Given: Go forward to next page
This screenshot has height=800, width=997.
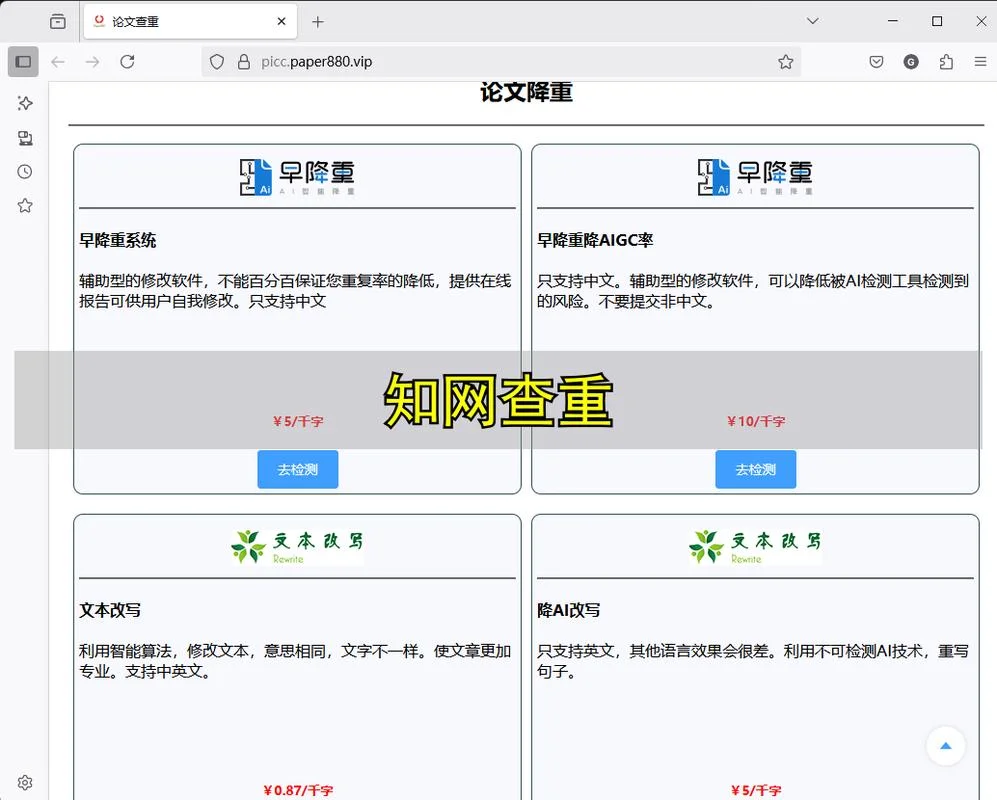Looking at the screenshot, I should point(92,62).
